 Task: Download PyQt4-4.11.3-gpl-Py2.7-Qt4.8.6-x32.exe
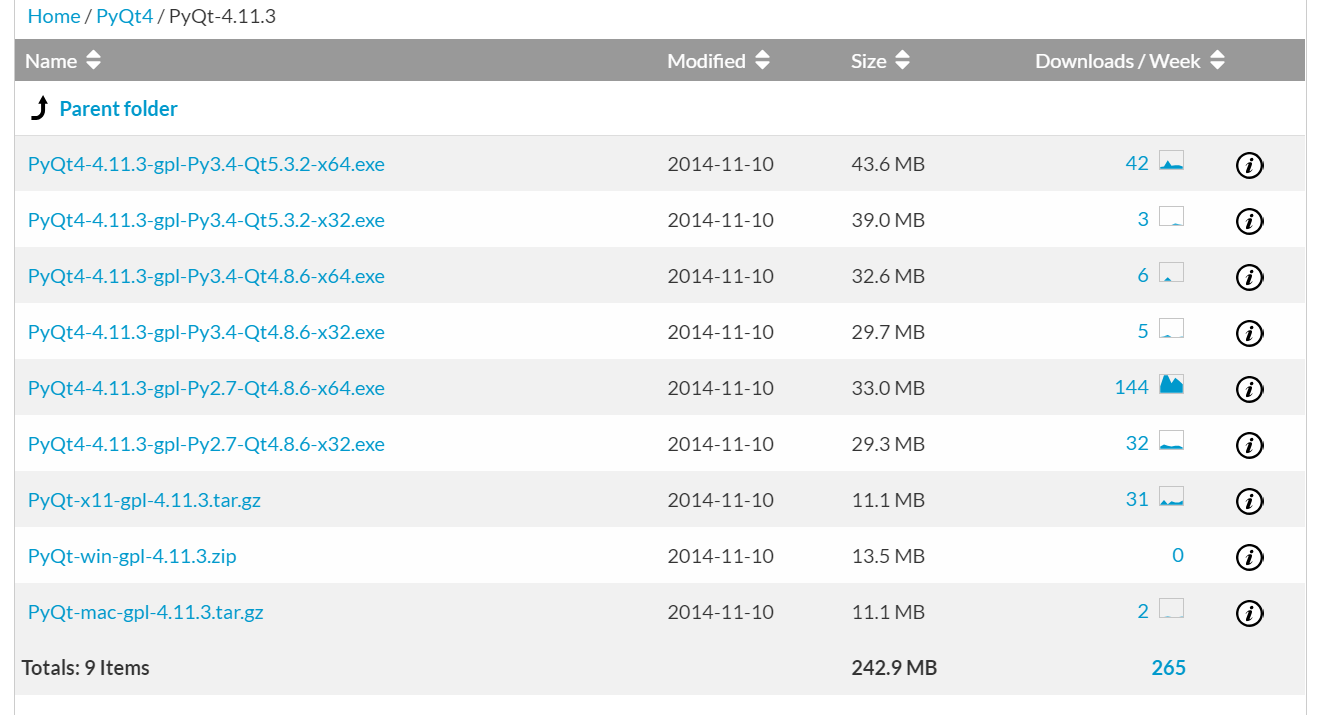(x=206, y=444)
